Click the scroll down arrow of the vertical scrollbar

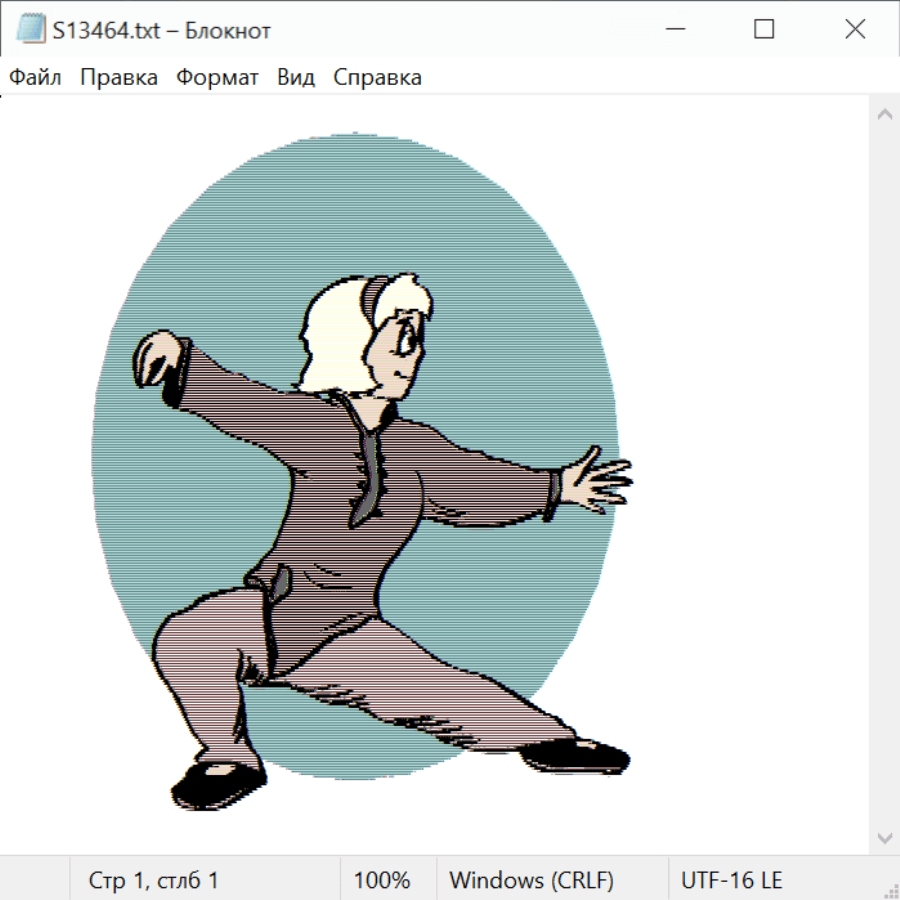coord(884,837)
